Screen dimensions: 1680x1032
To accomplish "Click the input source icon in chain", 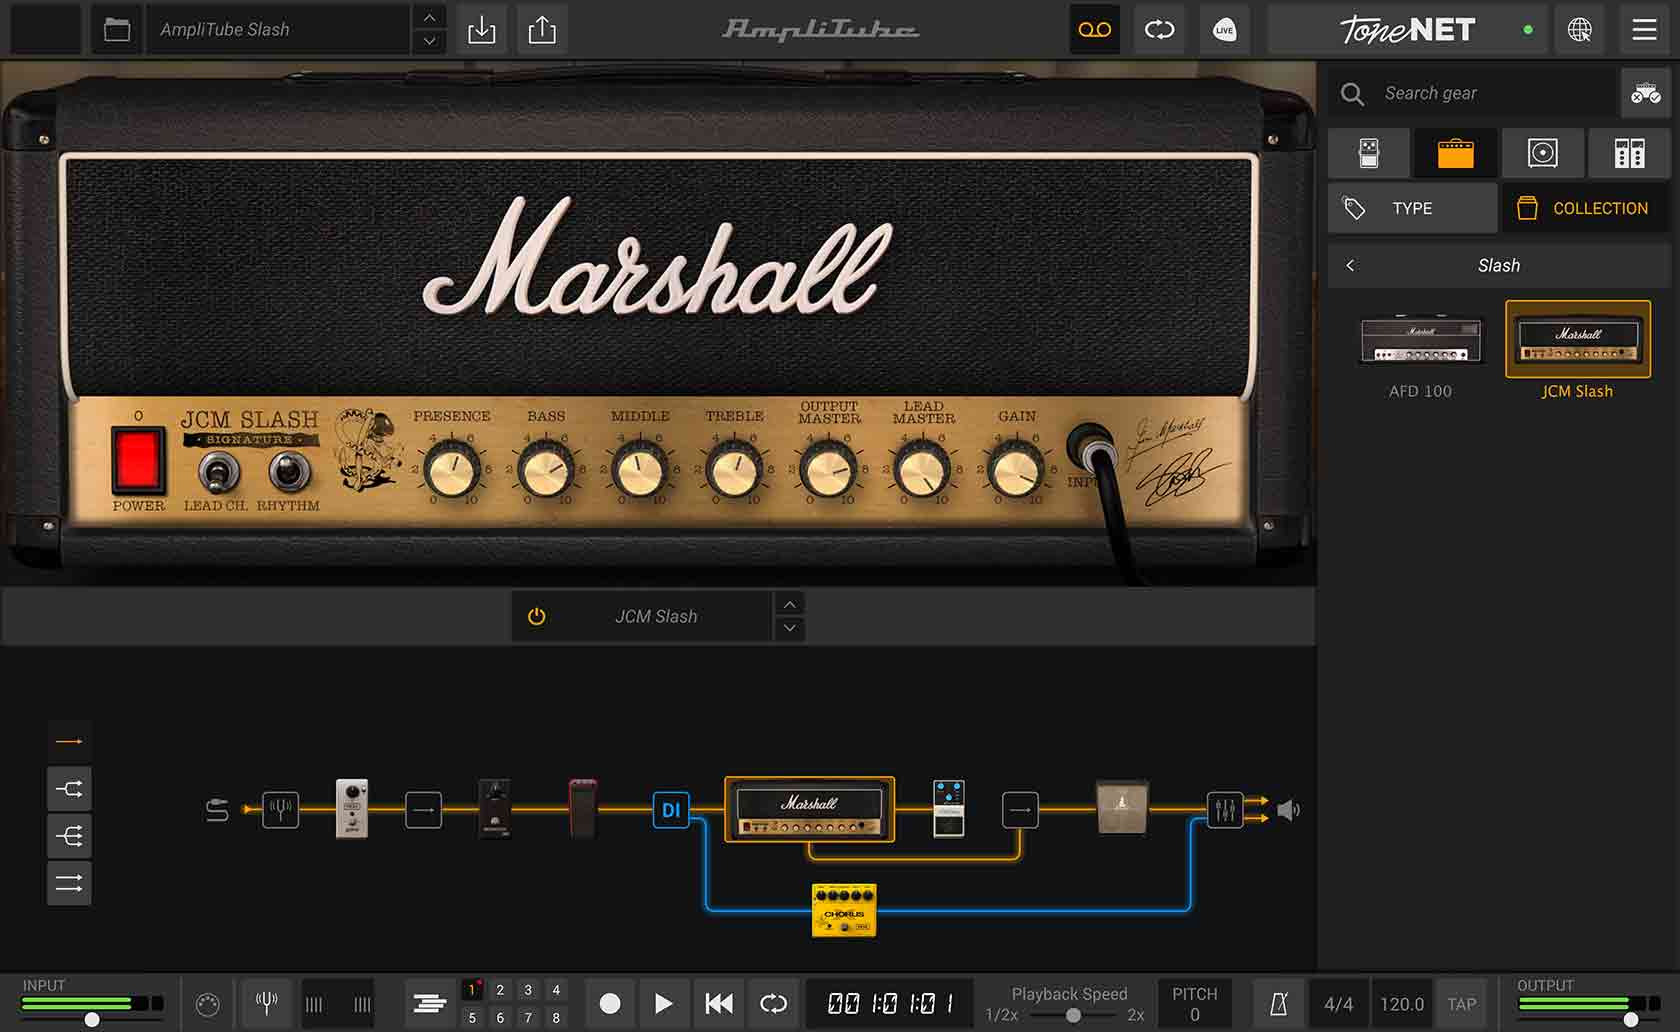I will coord(217,810).
